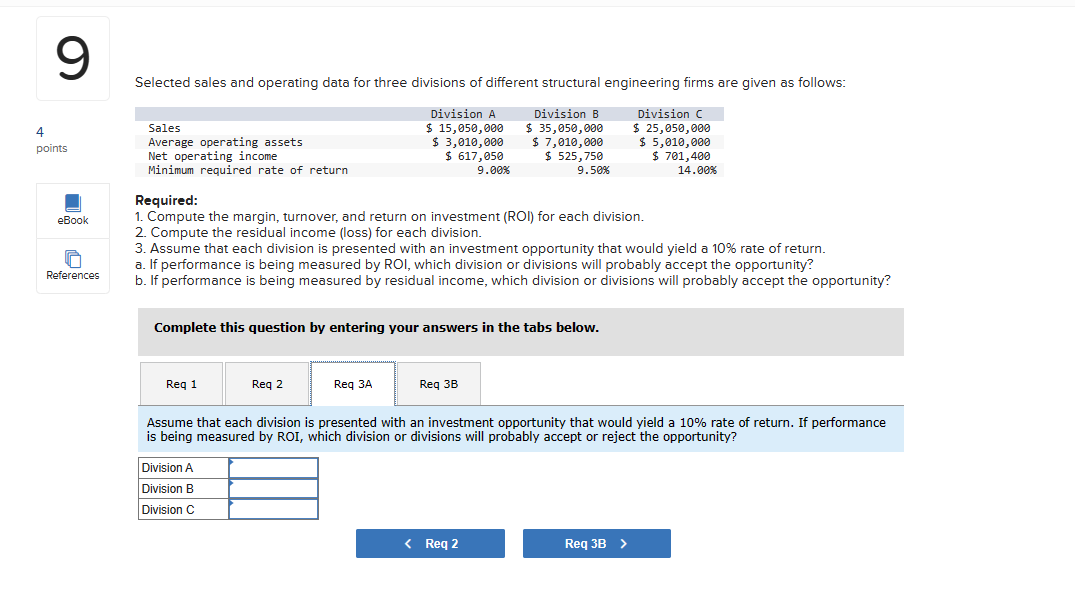
Task: Switch to the Req 1 tab
Action: coord(181,383)
